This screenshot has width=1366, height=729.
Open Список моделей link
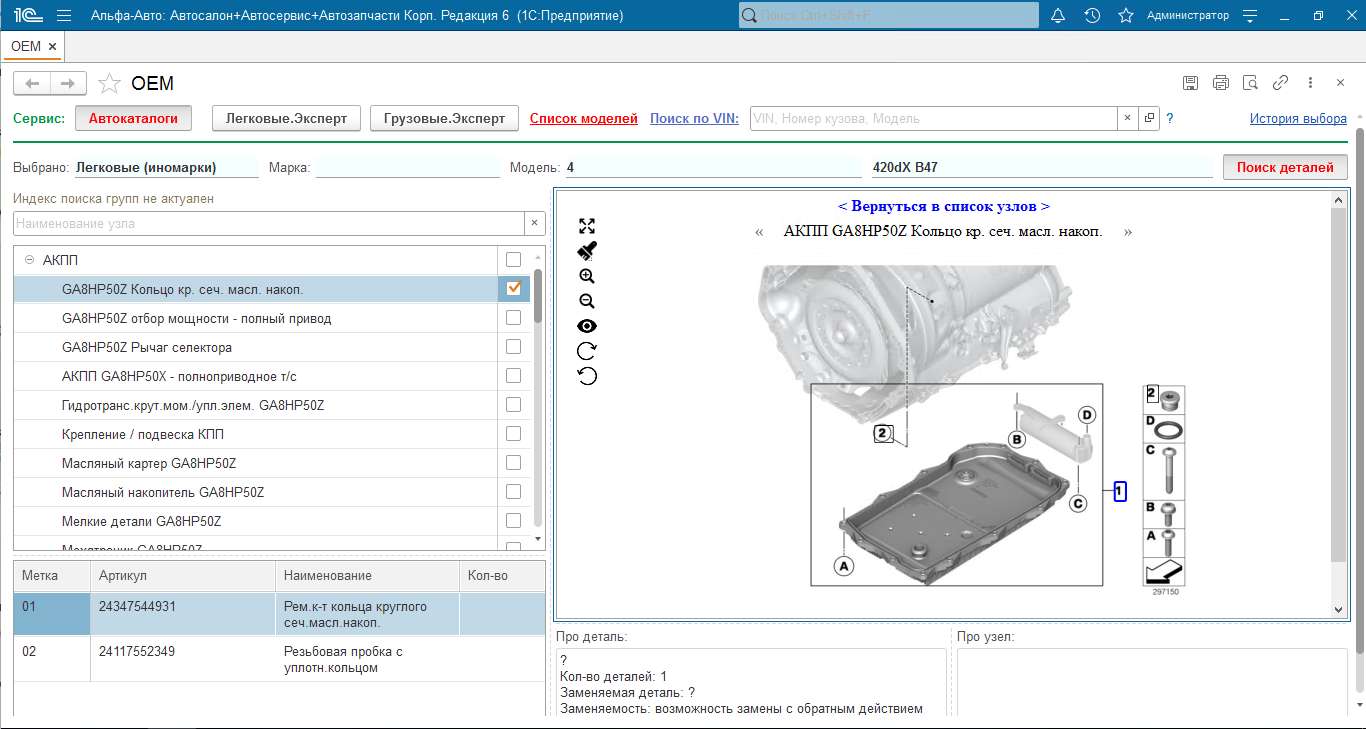[583, 118]
